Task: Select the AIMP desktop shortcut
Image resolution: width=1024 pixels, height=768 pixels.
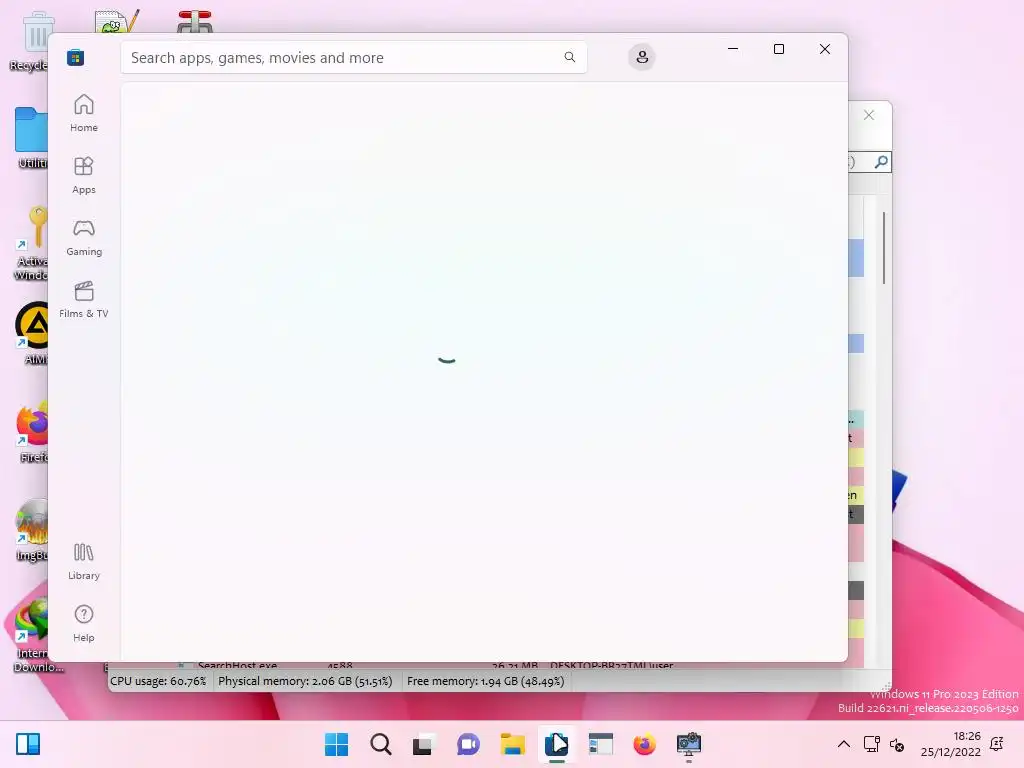Action: (33, 333)
